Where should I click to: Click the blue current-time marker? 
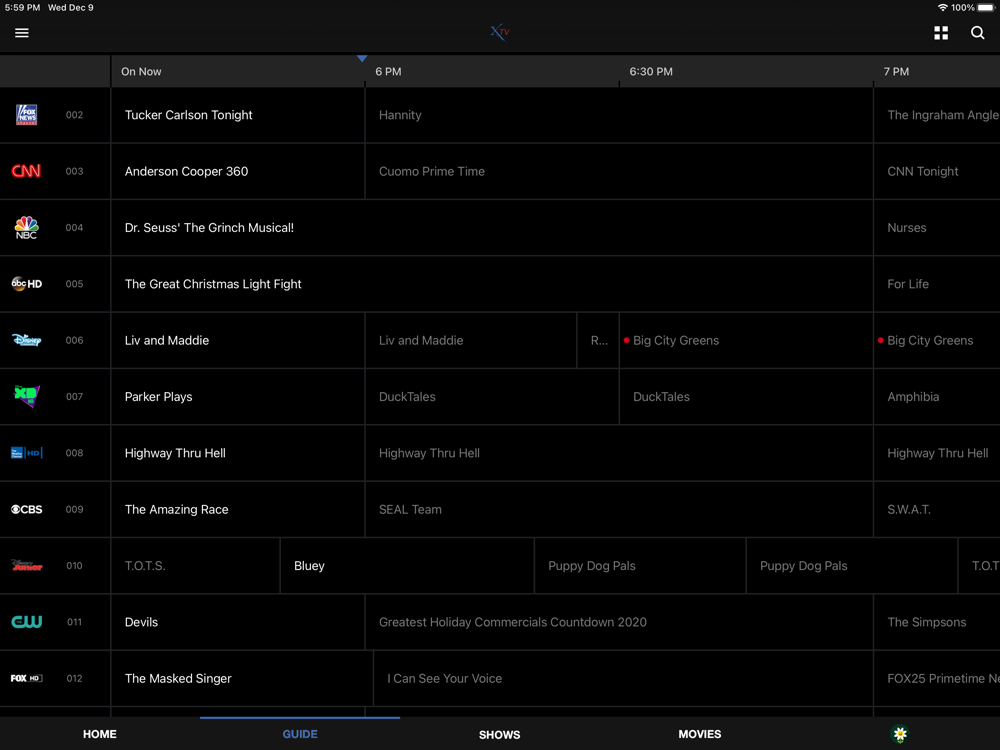coord(362,59)
